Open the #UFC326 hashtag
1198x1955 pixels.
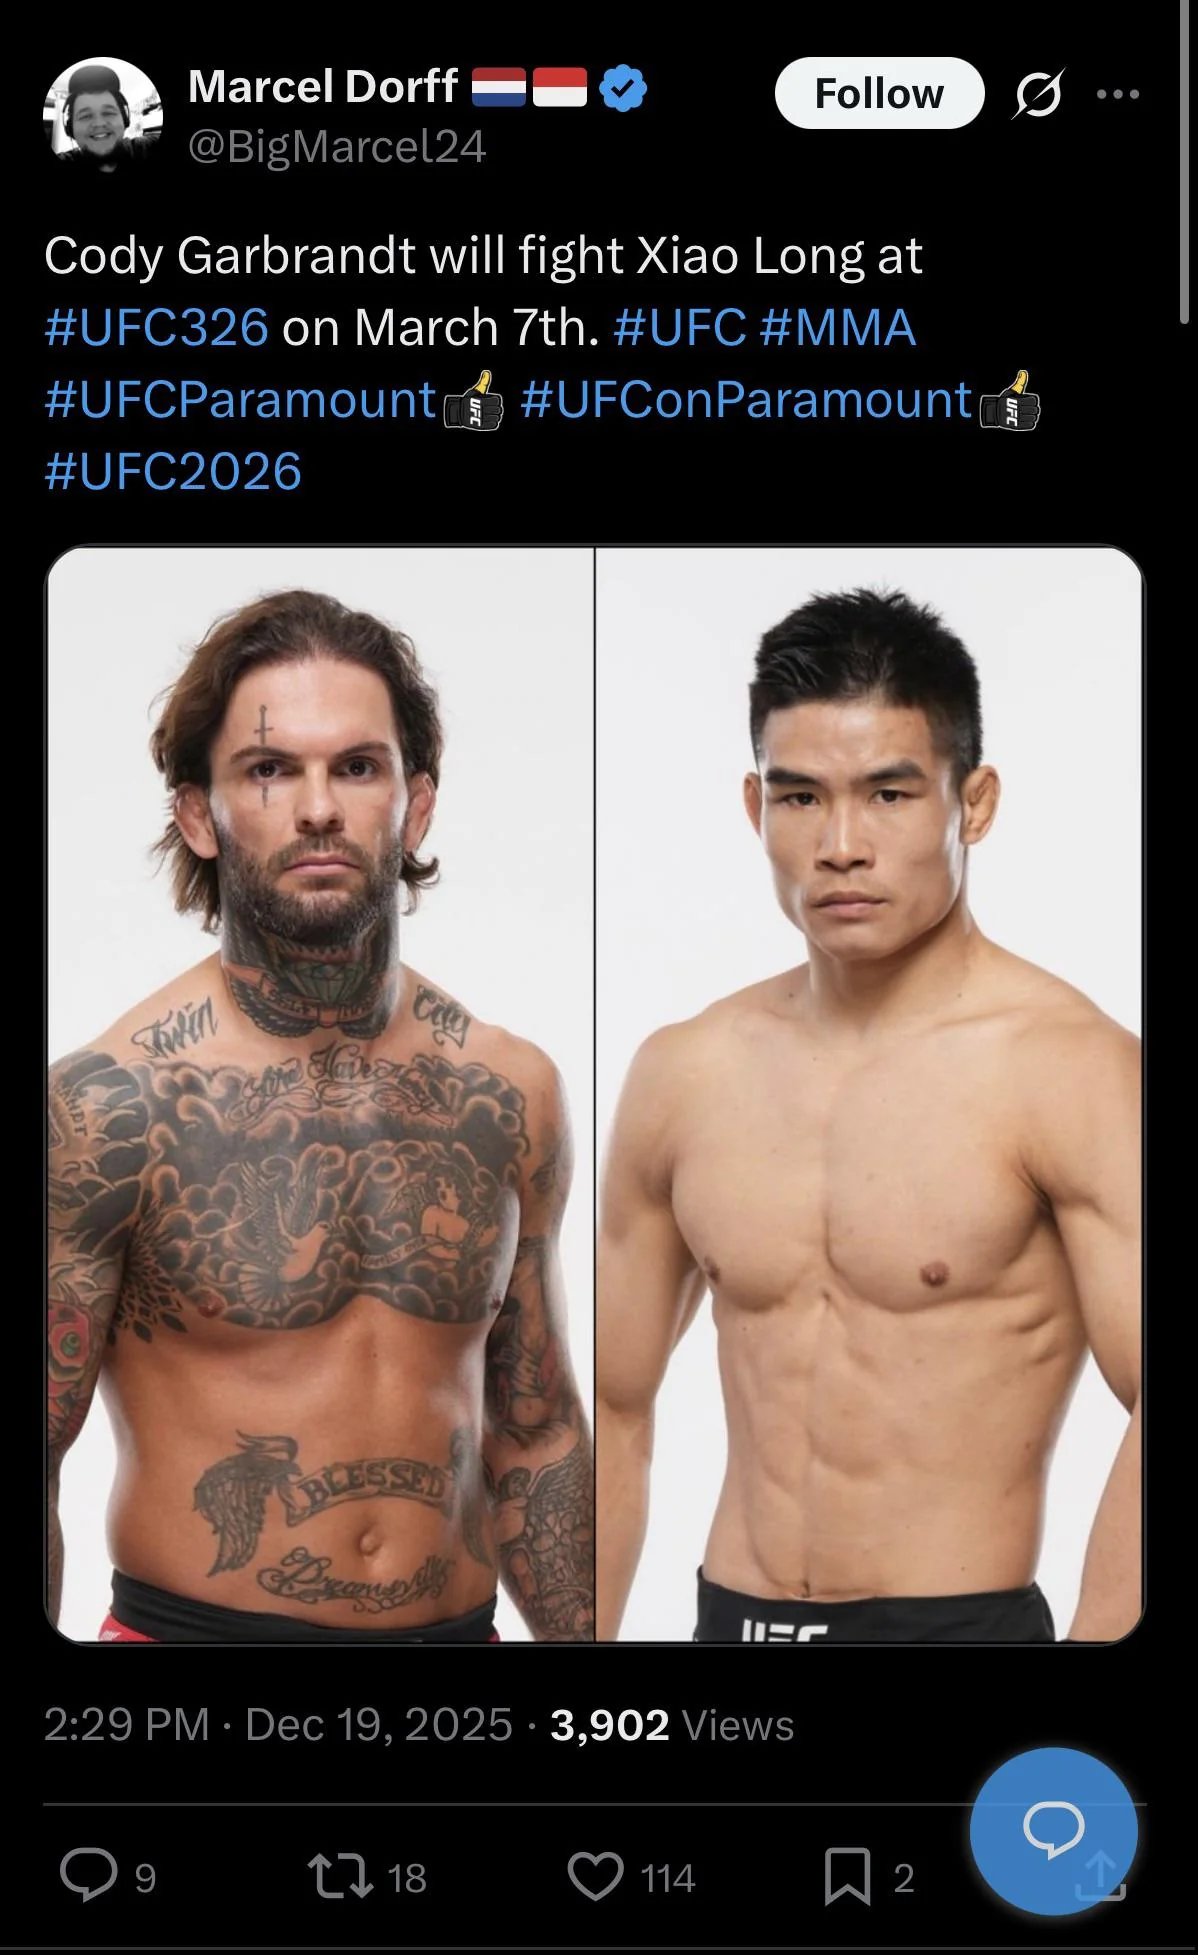point(156,328)
